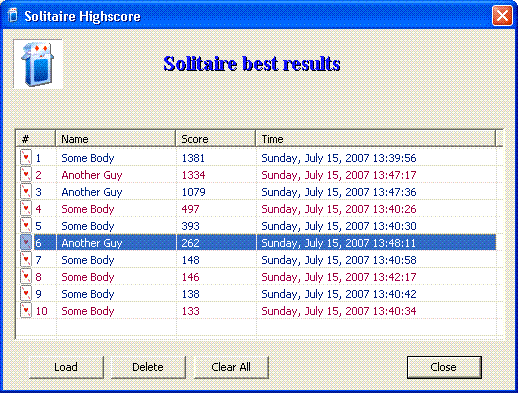The width and height of the screenshot is (518, 393).
Task: Click the Load button
Action: (66, 367)
